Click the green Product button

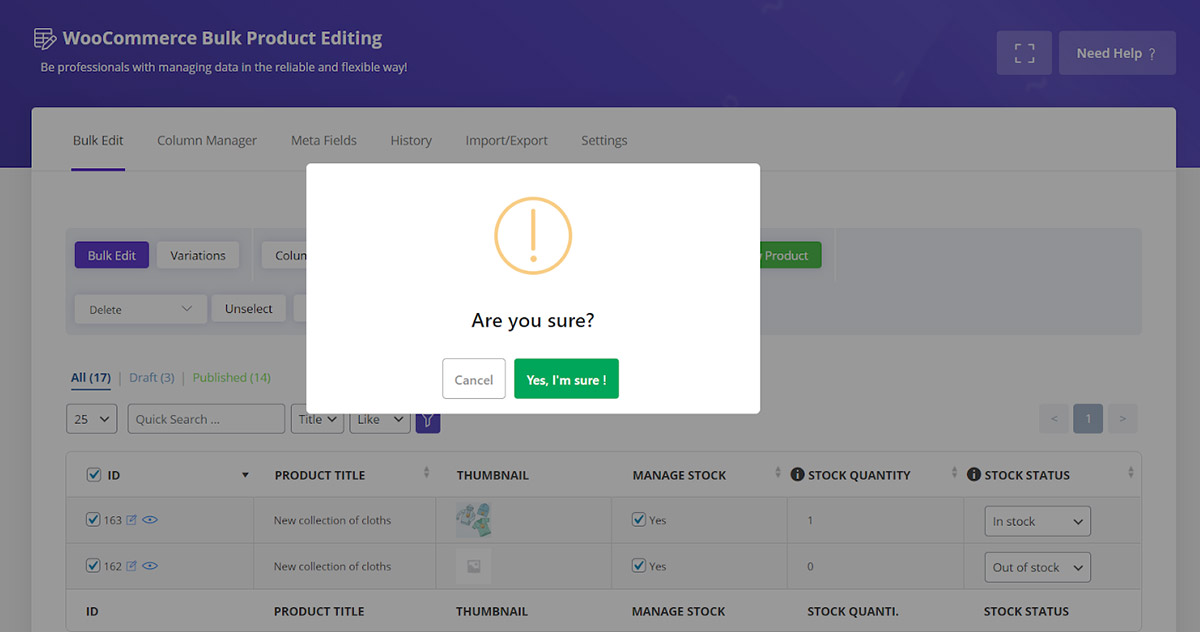coord(790,255)
